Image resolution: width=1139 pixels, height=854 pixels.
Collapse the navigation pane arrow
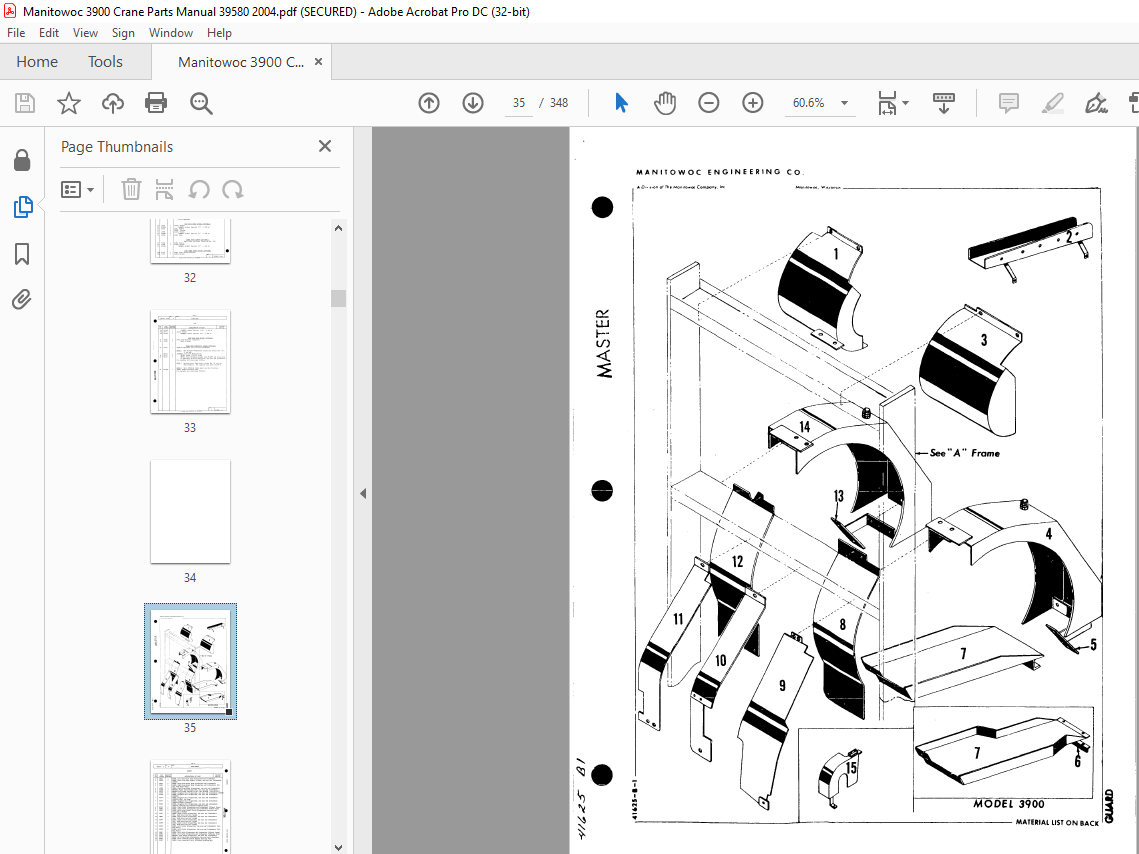pos(362,494)
